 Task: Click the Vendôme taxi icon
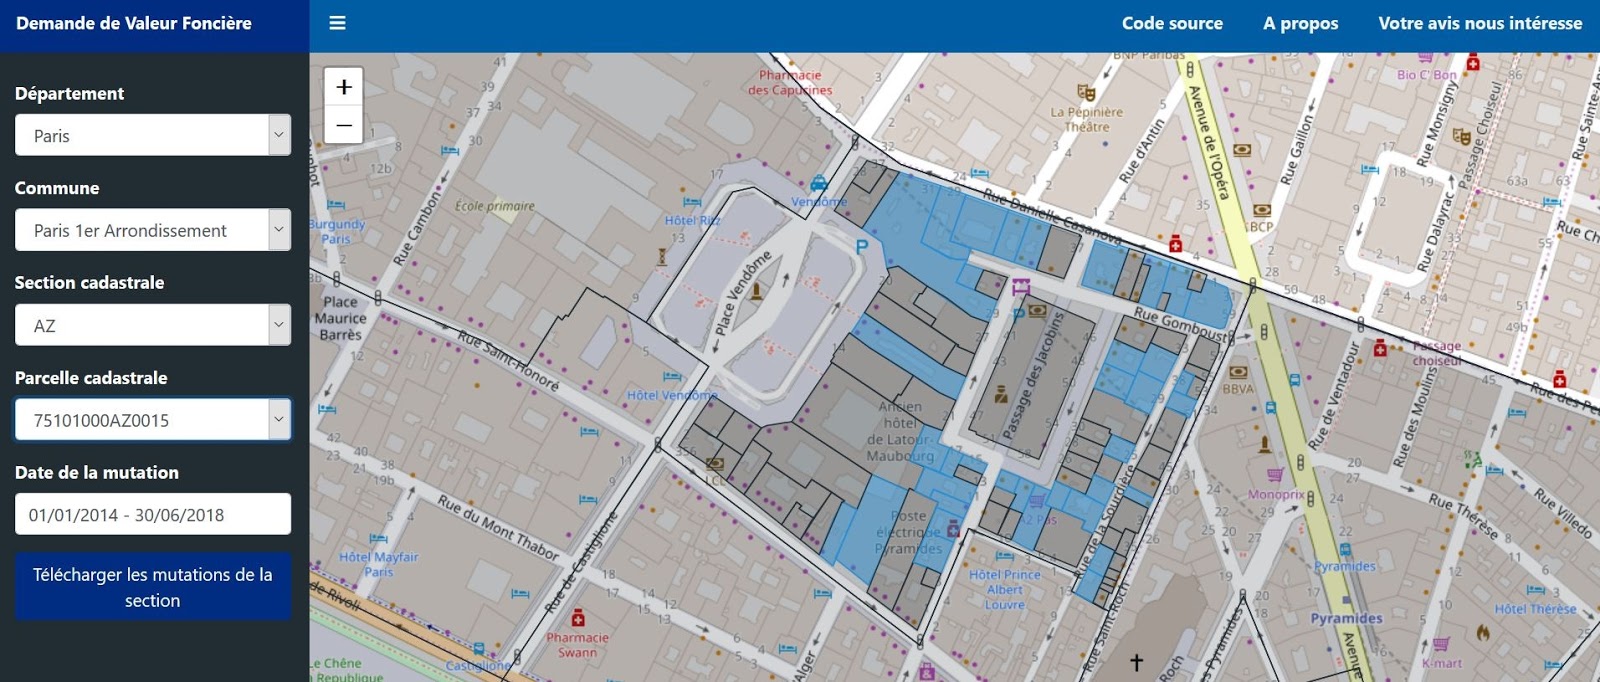click(819, 183)
